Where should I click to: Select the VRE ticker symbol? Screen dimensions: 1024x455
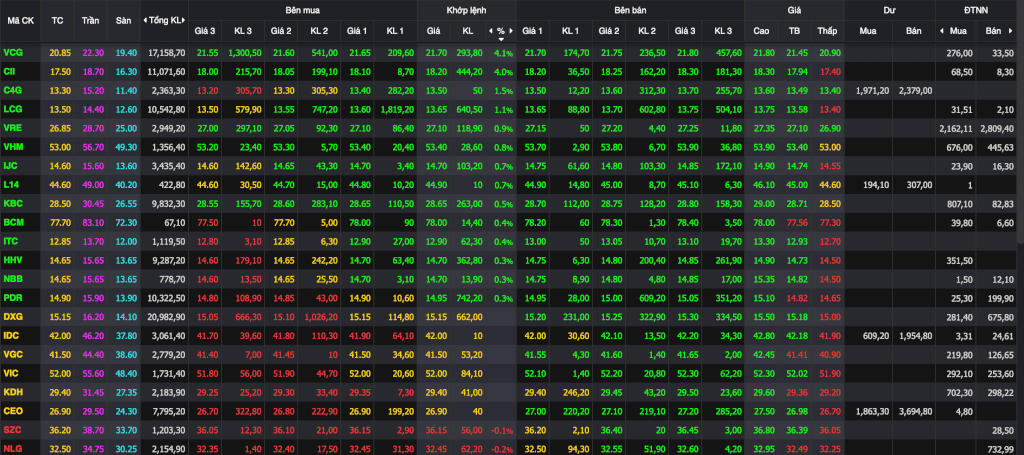12,127
